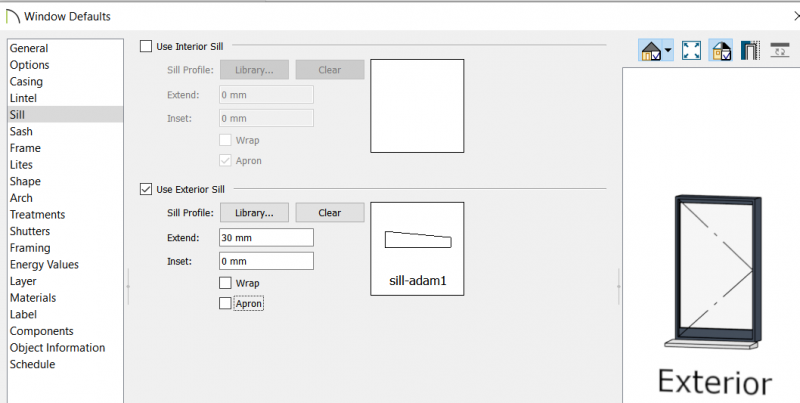The height and width of the screenshot is (403, 800).
Task: Go to the Layer panel
Action: [x=23, y=281]
